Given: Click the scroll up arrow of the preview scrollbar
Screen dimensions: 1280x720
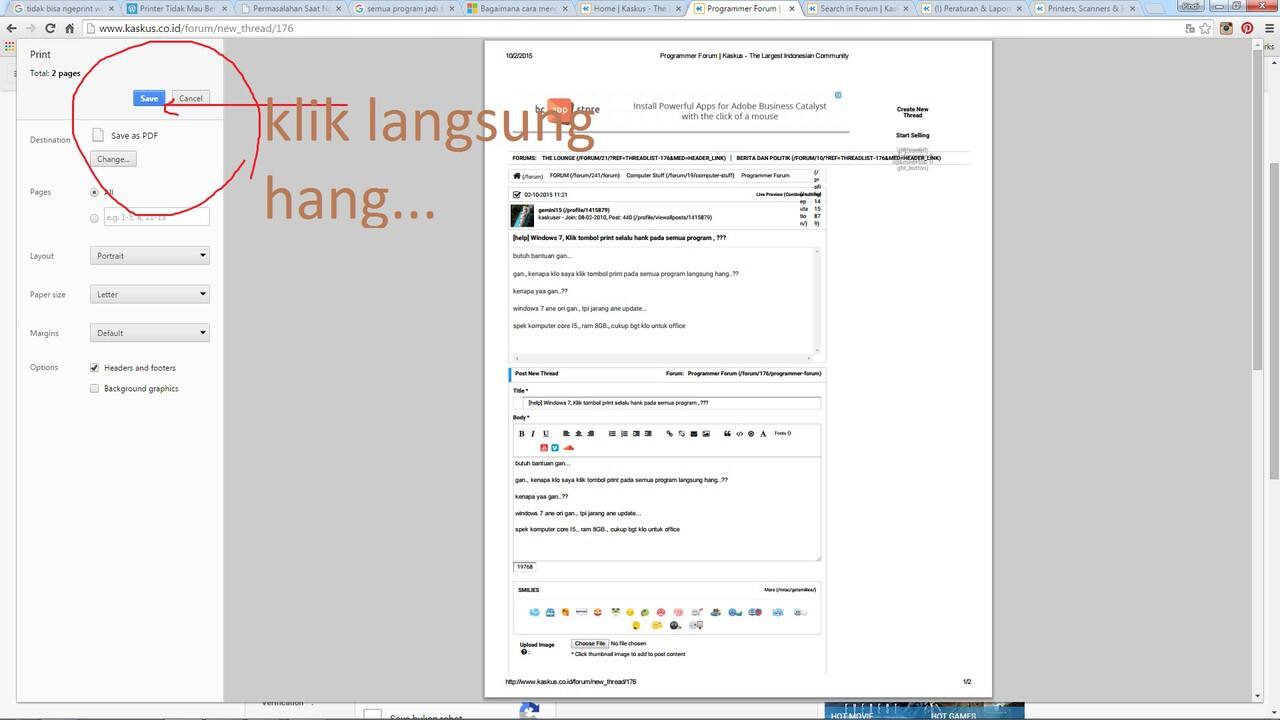Looking at the screenshot, I should point(1258,47).
